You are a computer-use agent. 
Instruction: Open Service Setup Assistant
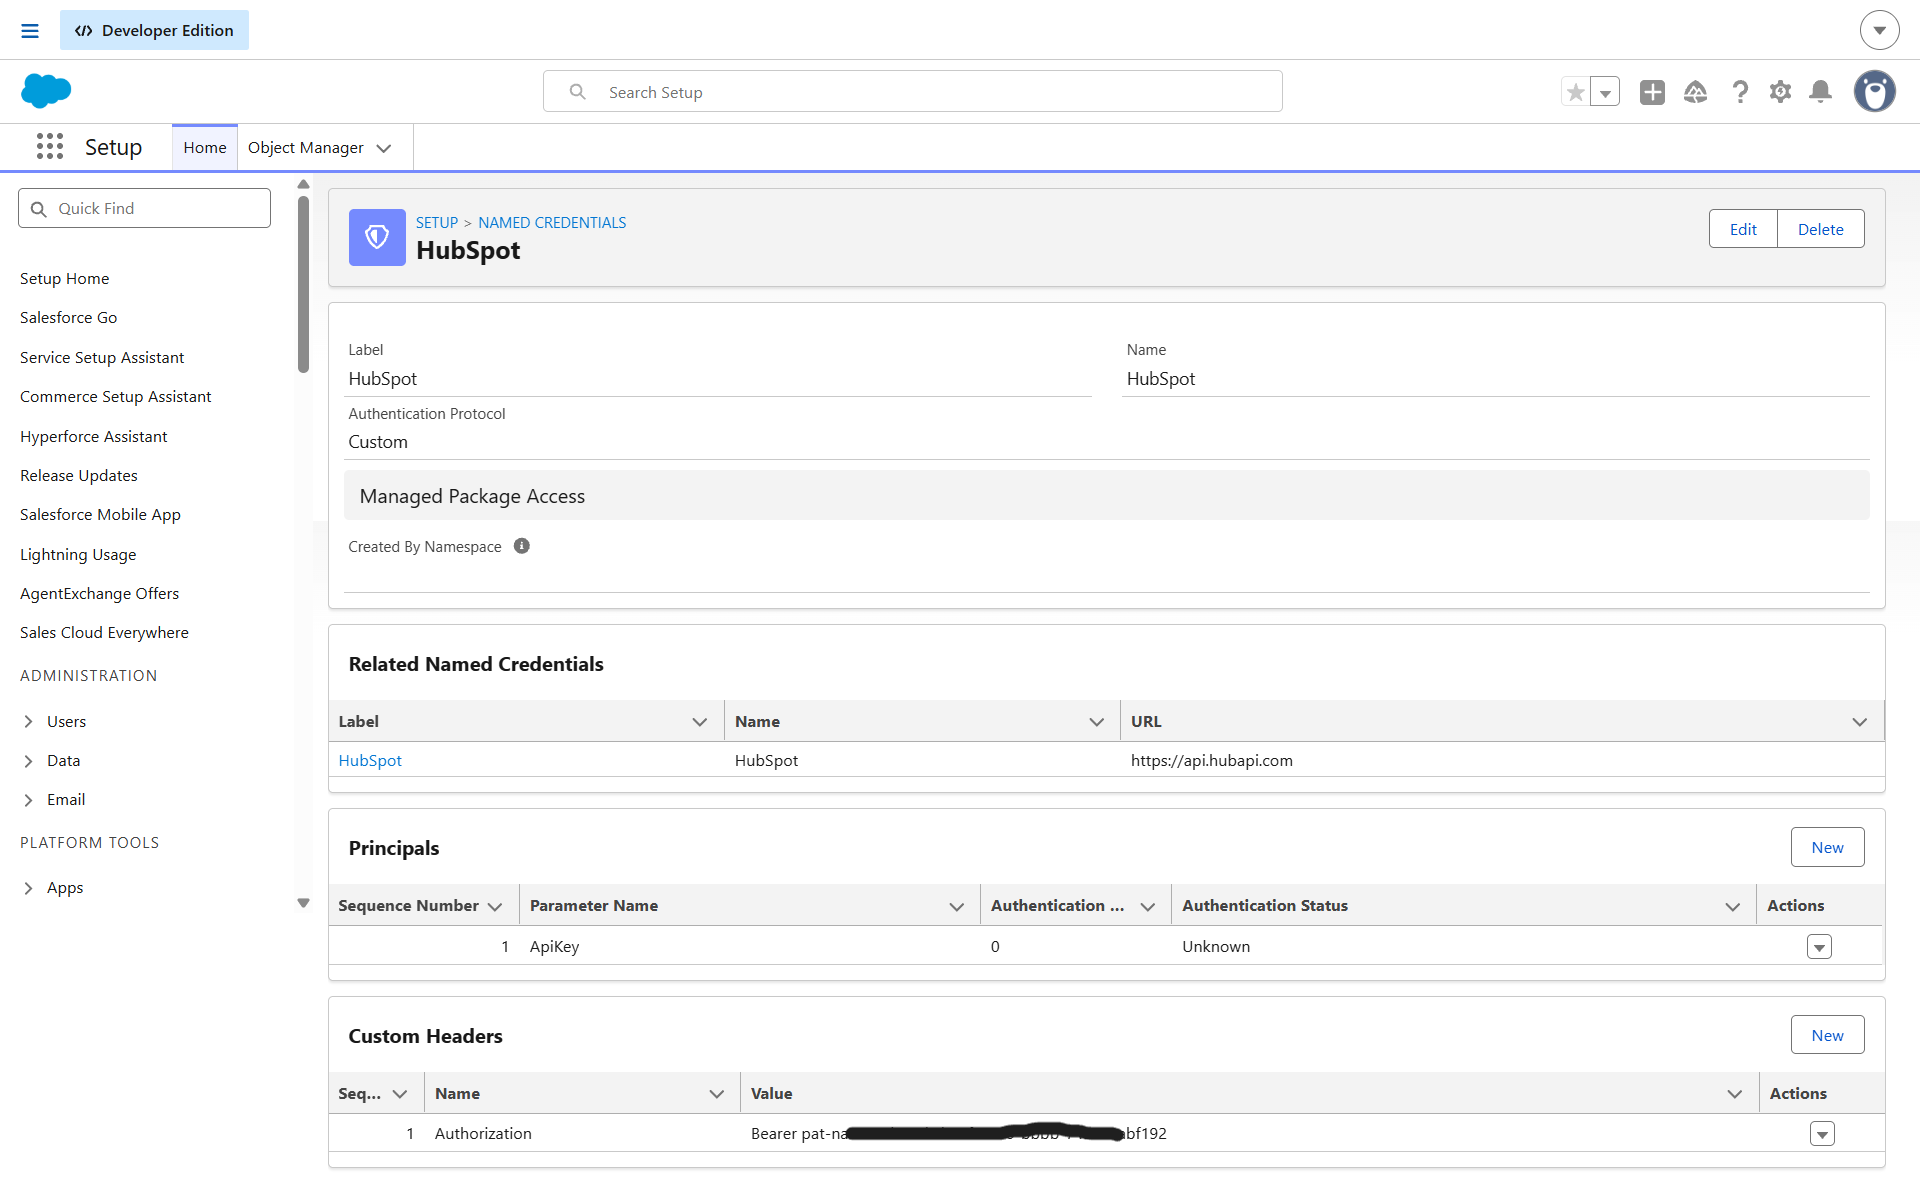102,357
